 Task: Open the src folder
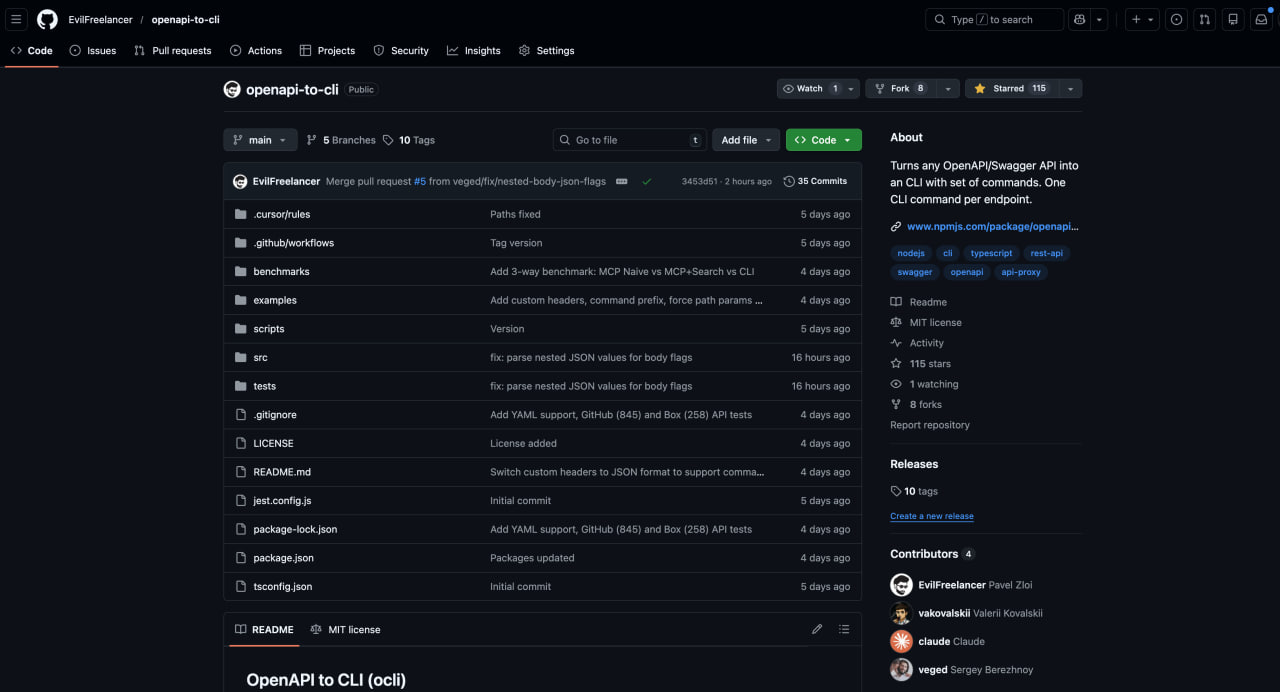(x=260, y=357)
